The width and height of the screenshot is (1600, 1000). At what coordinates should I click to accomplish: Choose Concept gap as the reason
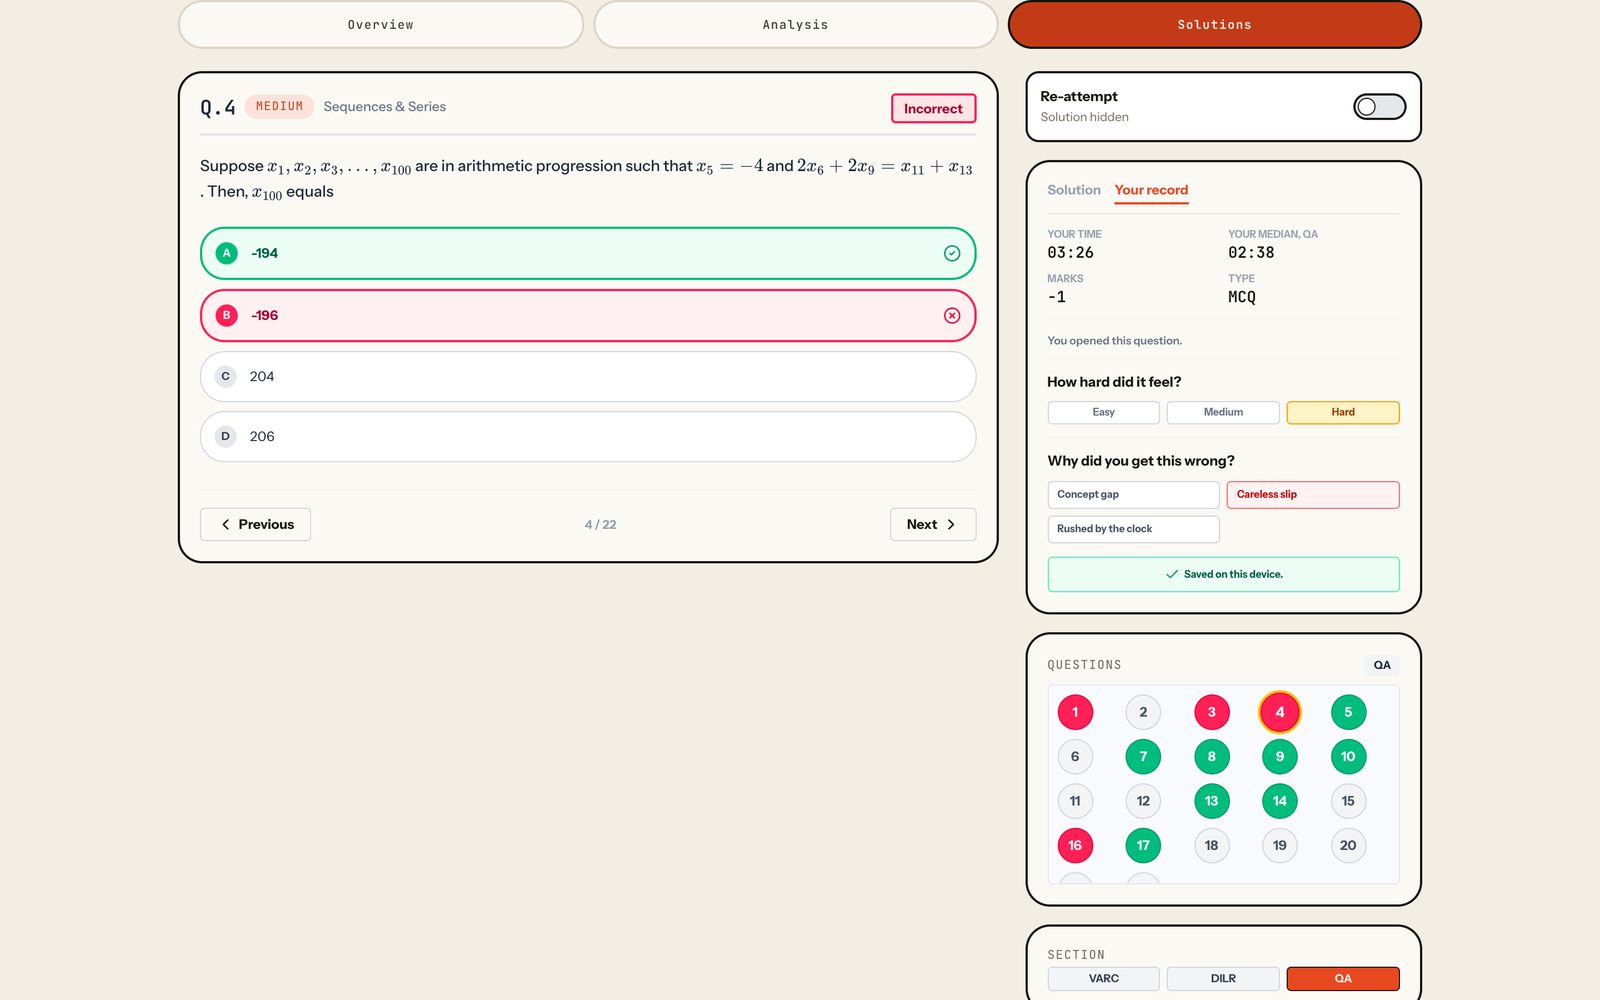click(x=1133, y=495)
